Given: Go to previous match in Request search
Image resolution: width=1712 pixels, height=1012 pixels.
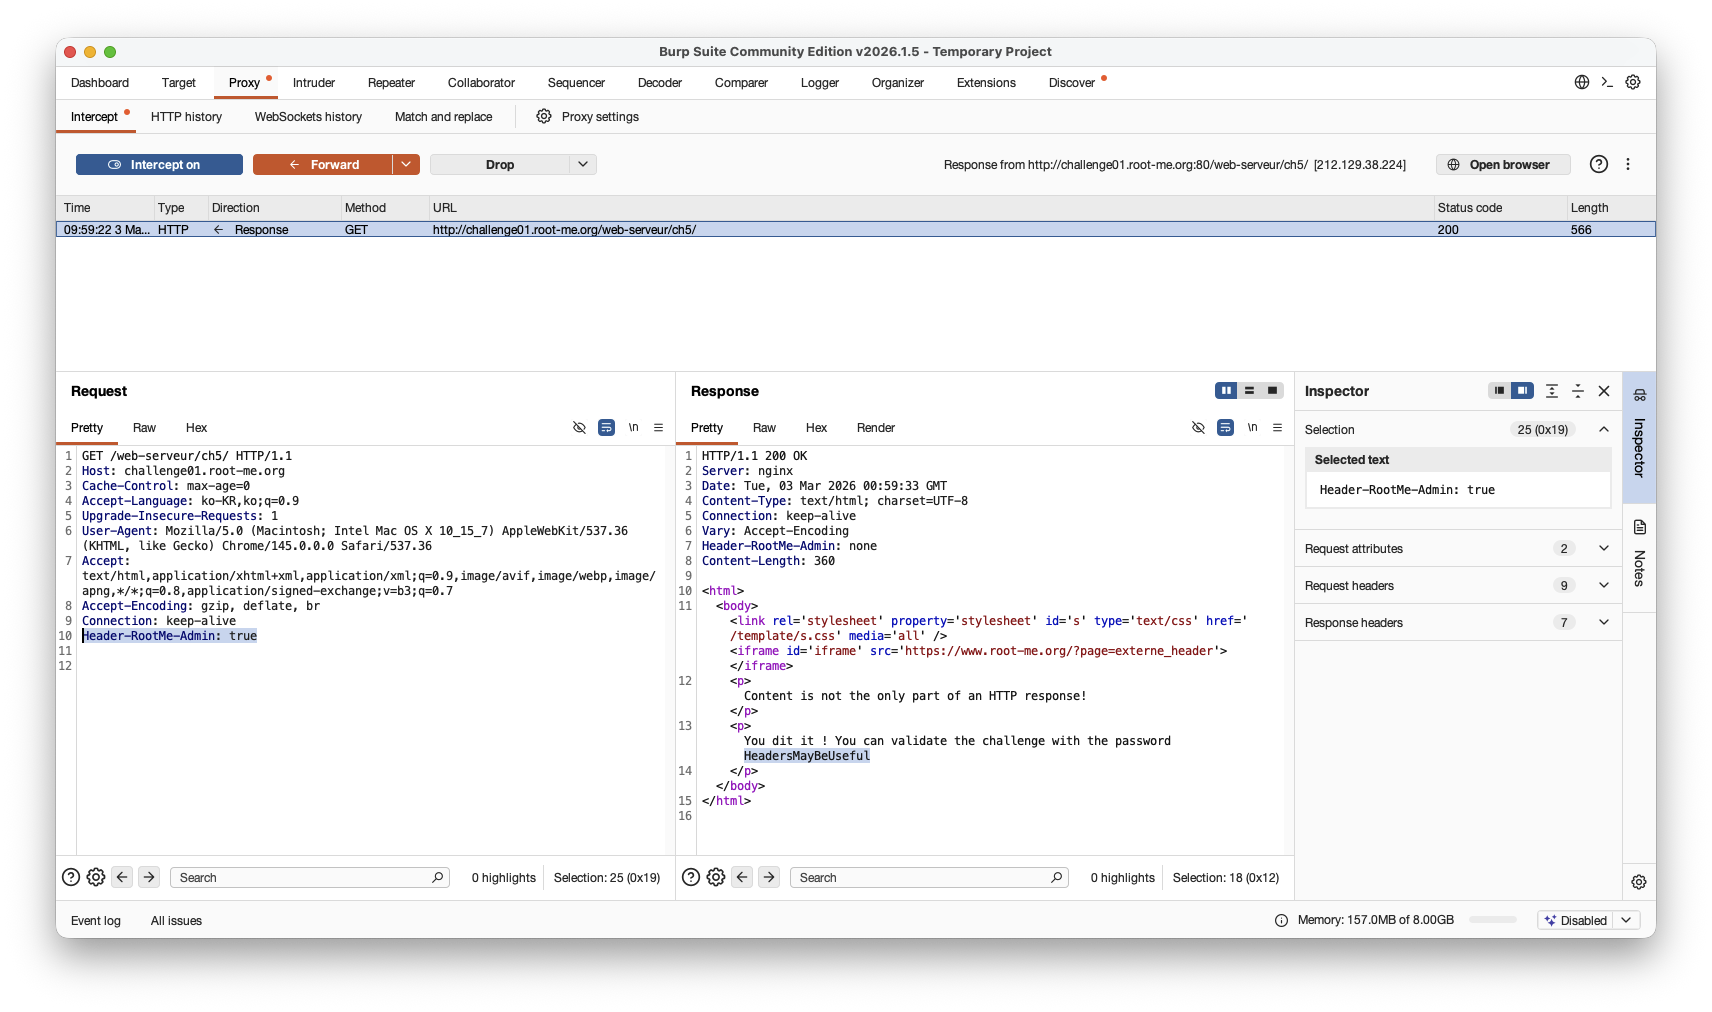Looking at the screenshot, I should [122, 877].
